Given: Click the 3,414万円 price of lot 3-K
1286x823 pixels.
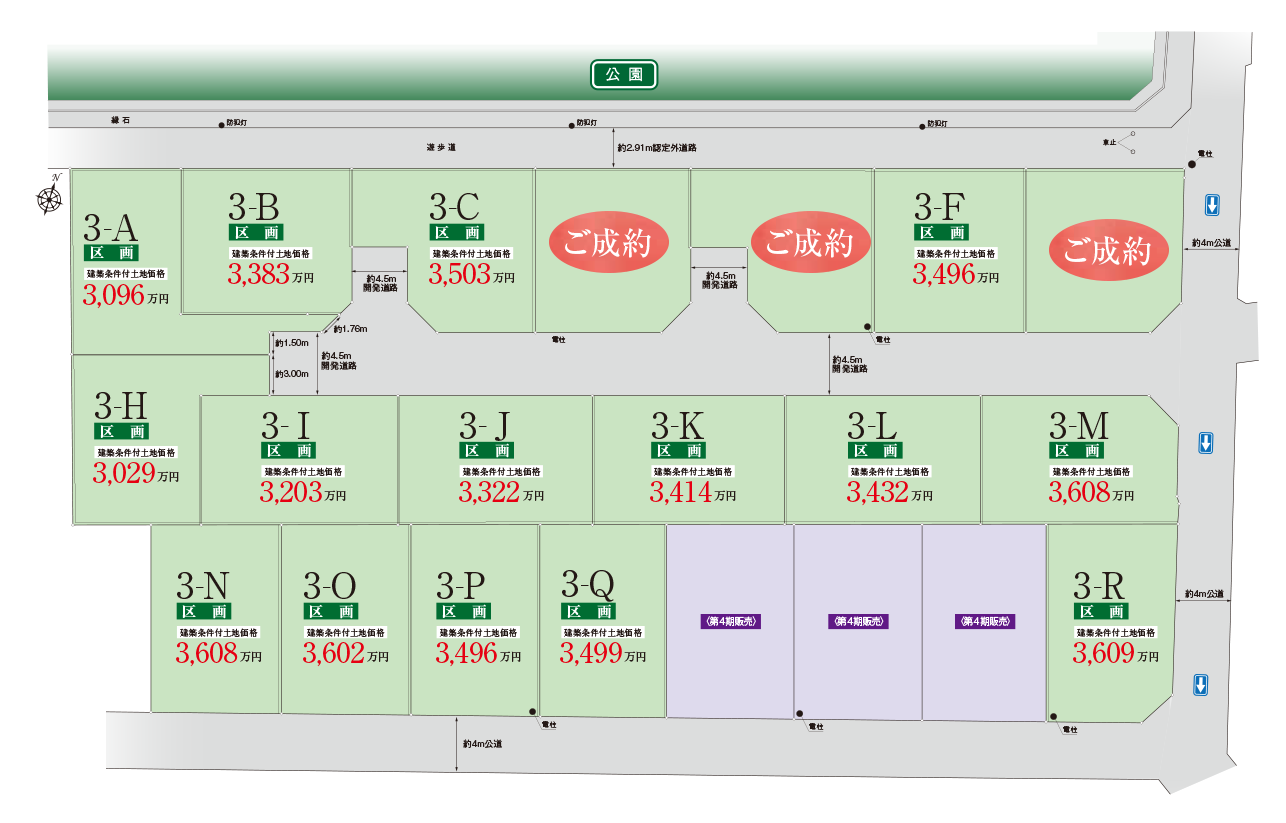Looking at the screenshot, I should point(693,491).
